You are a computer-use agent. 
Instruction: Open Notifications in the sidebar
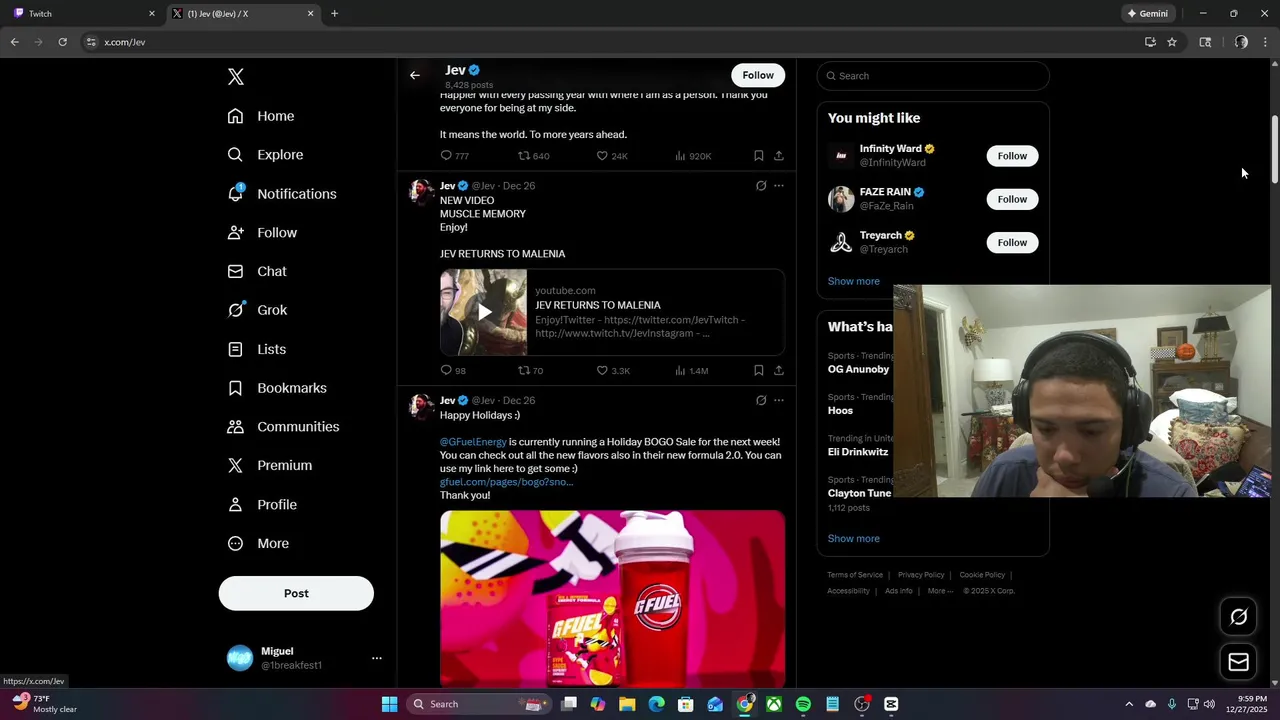(282, 194)
